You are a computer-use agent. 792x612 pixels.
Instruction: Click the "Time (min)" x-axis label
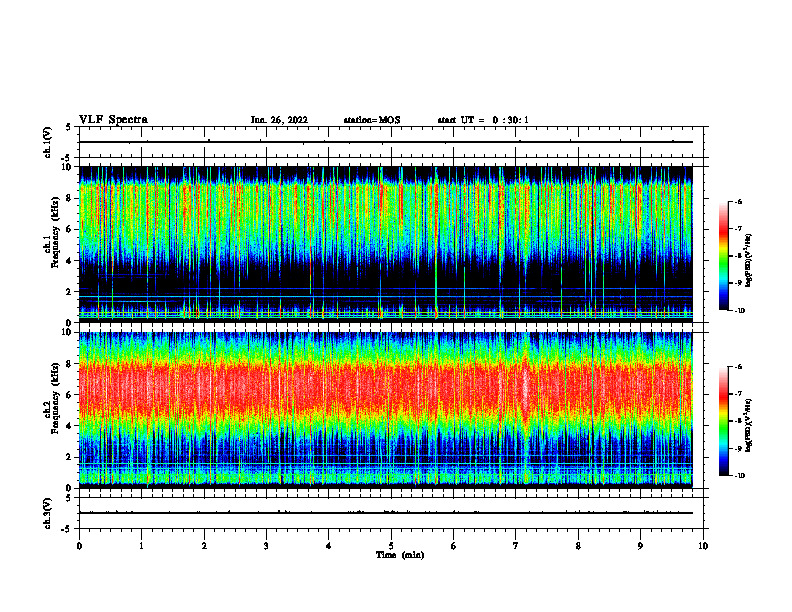point(400,555)
